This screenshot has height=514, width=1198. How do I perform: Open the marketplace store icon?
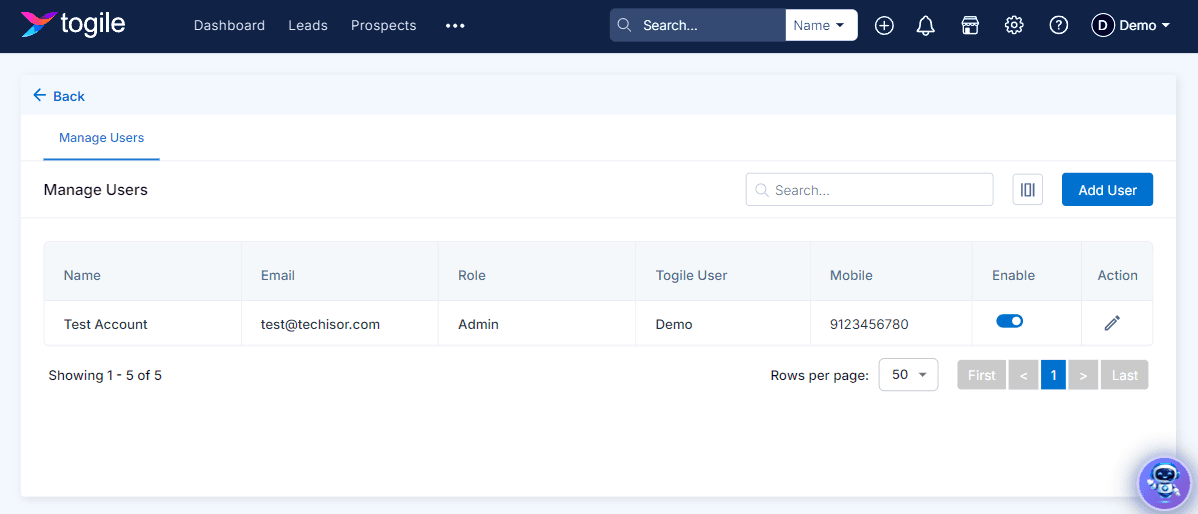(970, 25)
